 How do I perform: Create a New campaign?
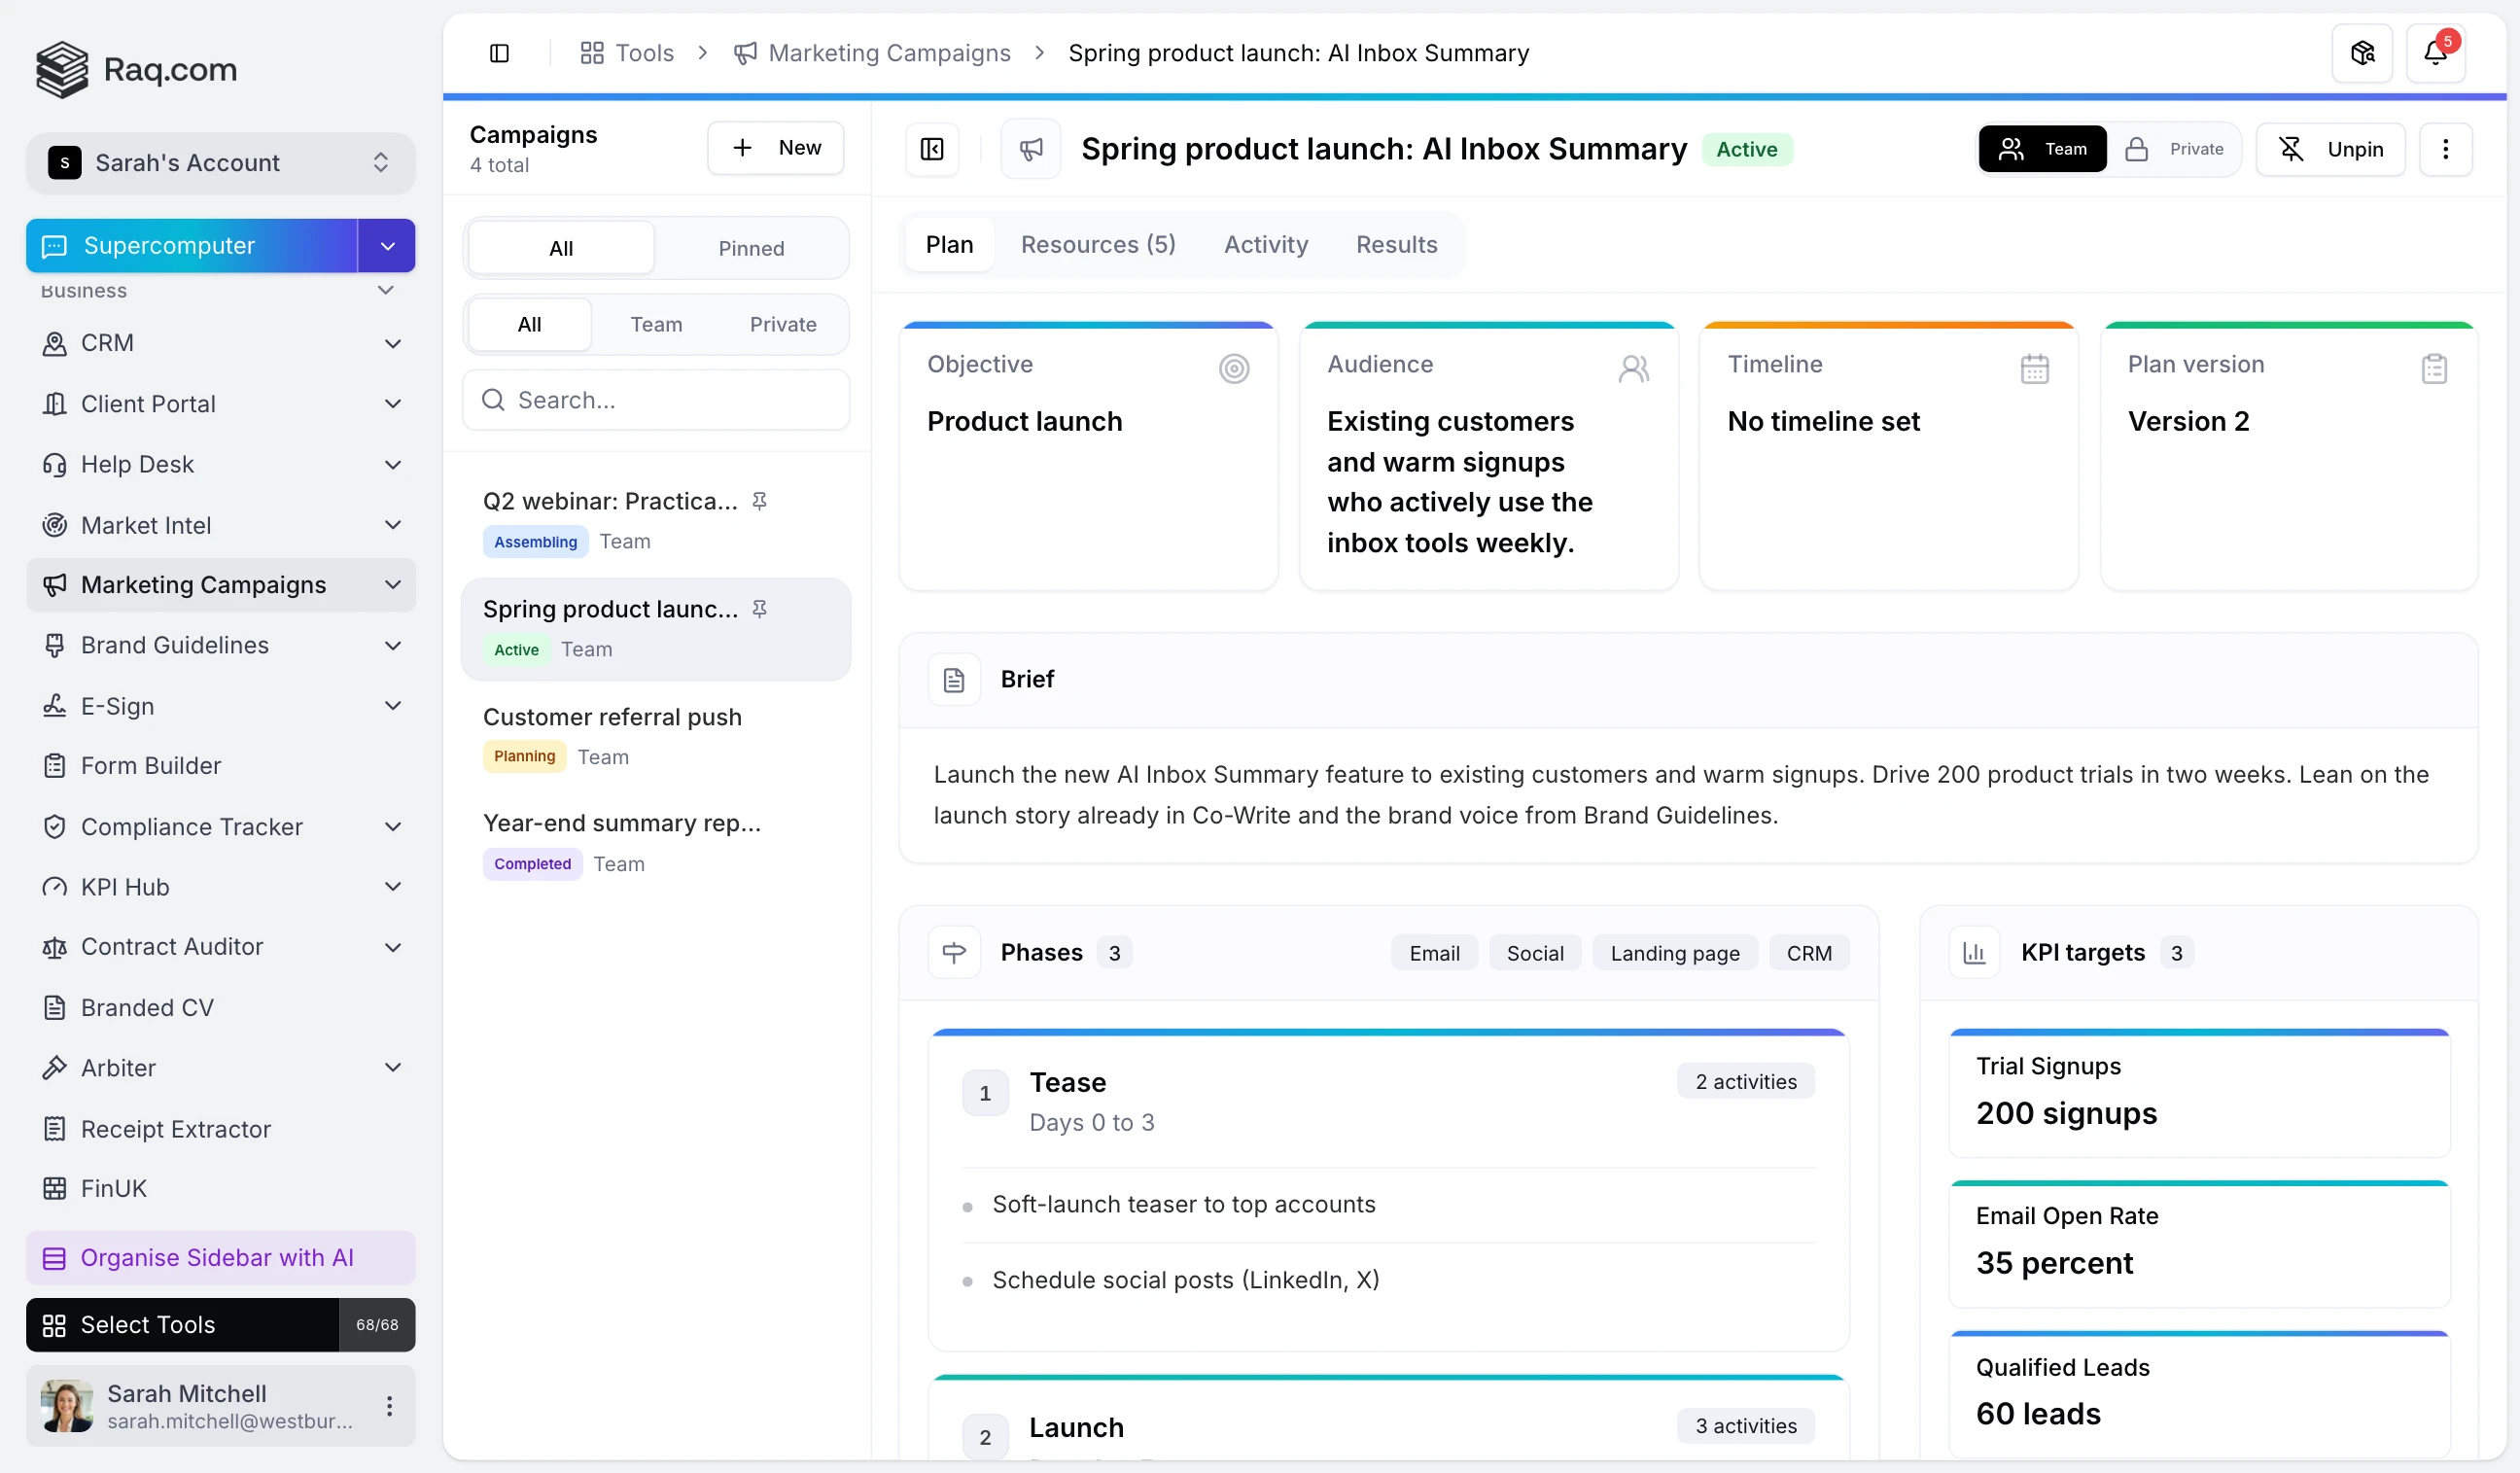[775, 148]
